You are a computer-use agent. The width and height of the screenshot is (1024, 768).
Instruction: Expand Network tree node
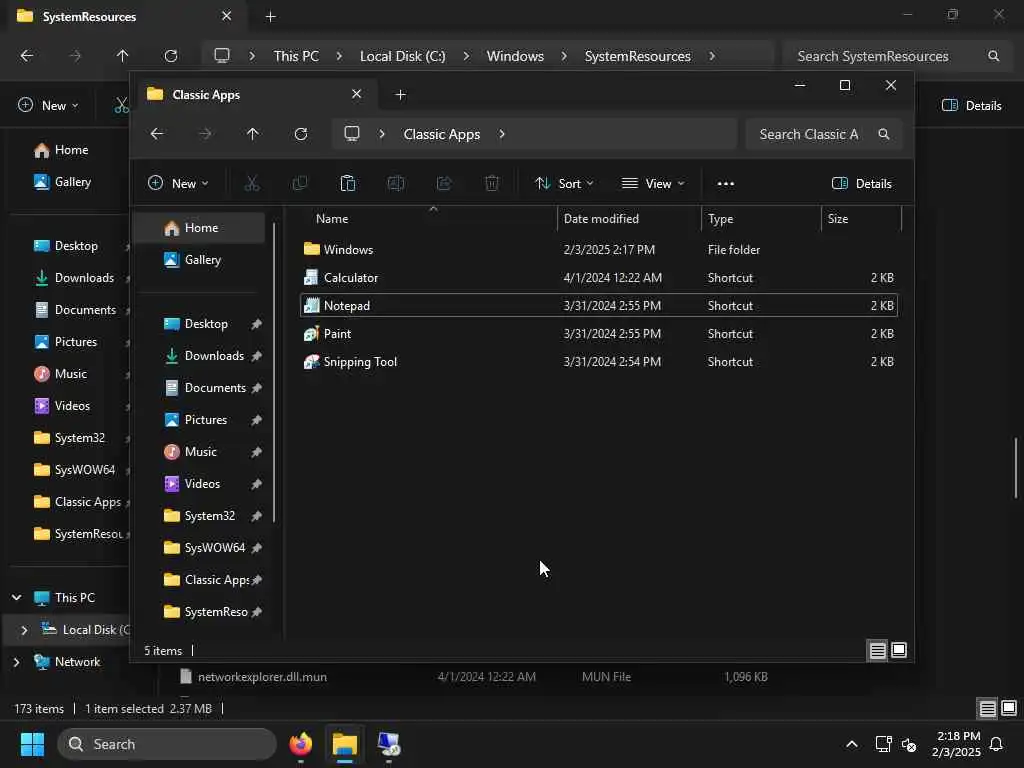tap(17, 662)
